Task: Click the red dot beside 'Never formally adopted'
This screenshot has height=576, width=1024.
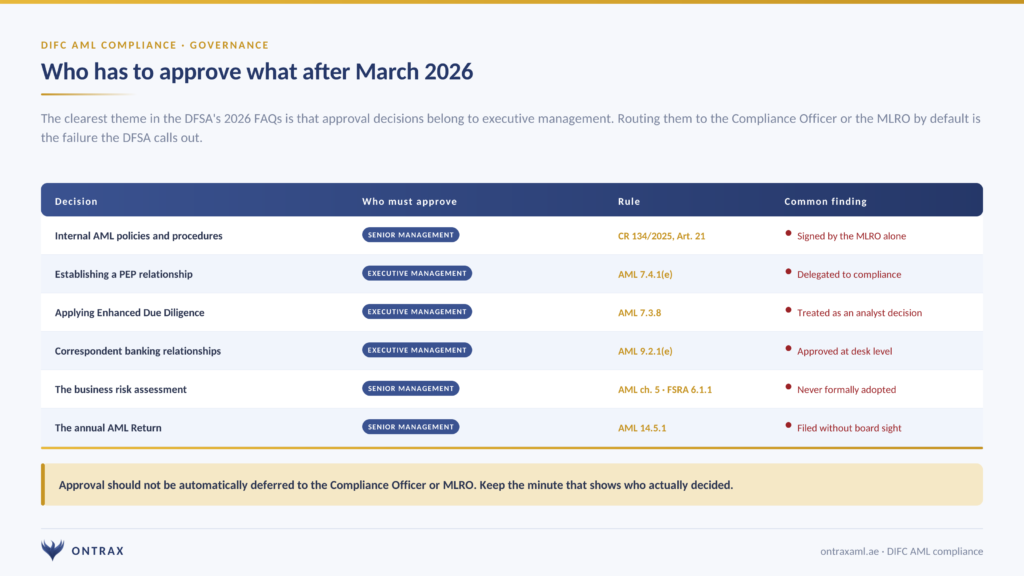Action: coord(788,387)
